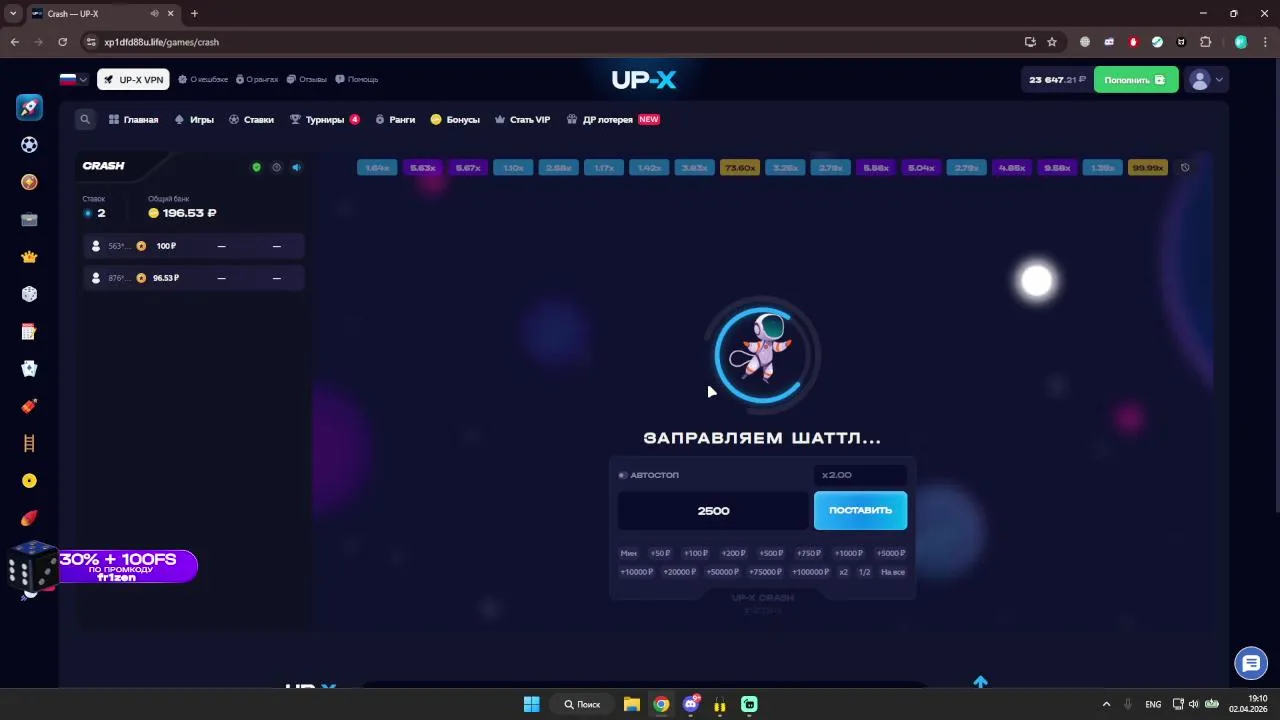Reload the page in Chrome

tap(62, 42)
